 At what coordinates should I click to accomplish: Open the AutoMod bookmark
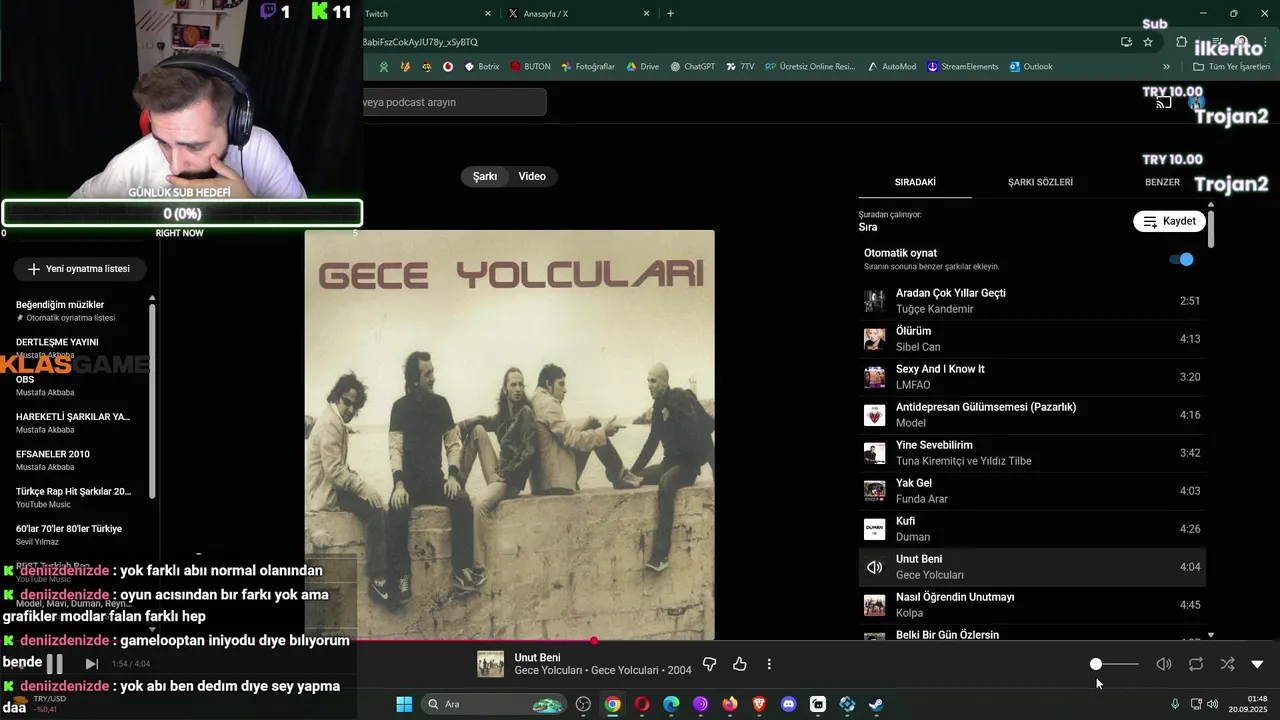click(x=892, y=67)
